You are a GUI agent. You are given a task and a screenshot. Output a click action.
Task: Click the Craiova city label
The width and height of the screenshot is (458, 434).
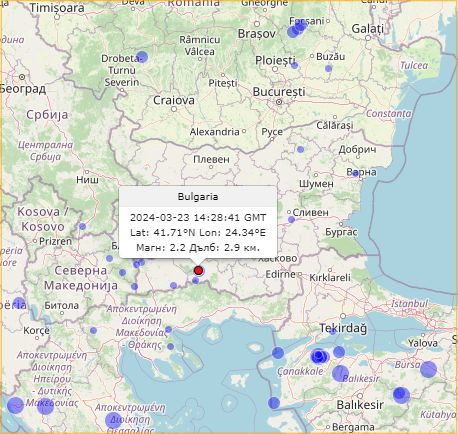pos(174,100)
